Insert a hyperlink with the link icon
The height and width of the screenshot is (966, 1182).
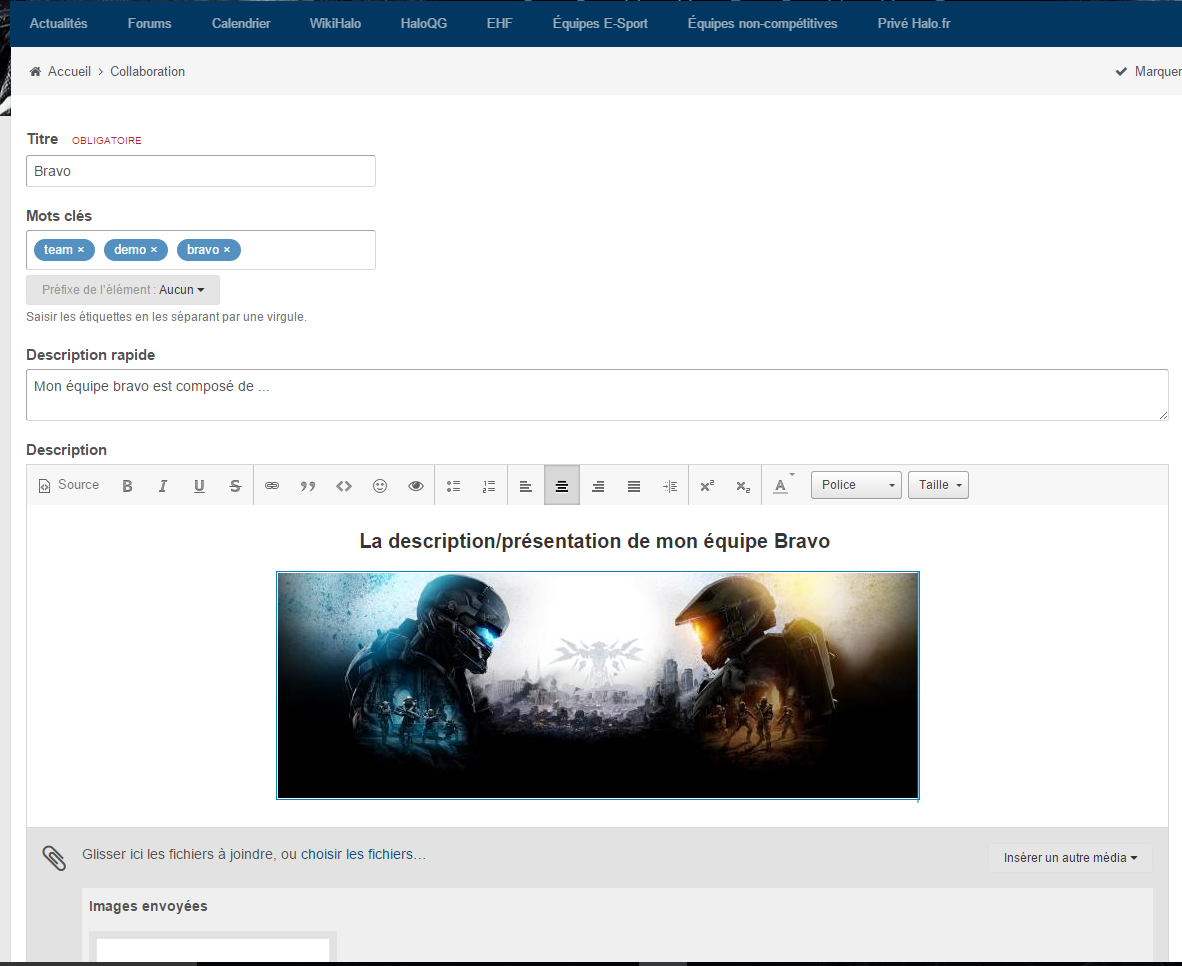point(272,486)
